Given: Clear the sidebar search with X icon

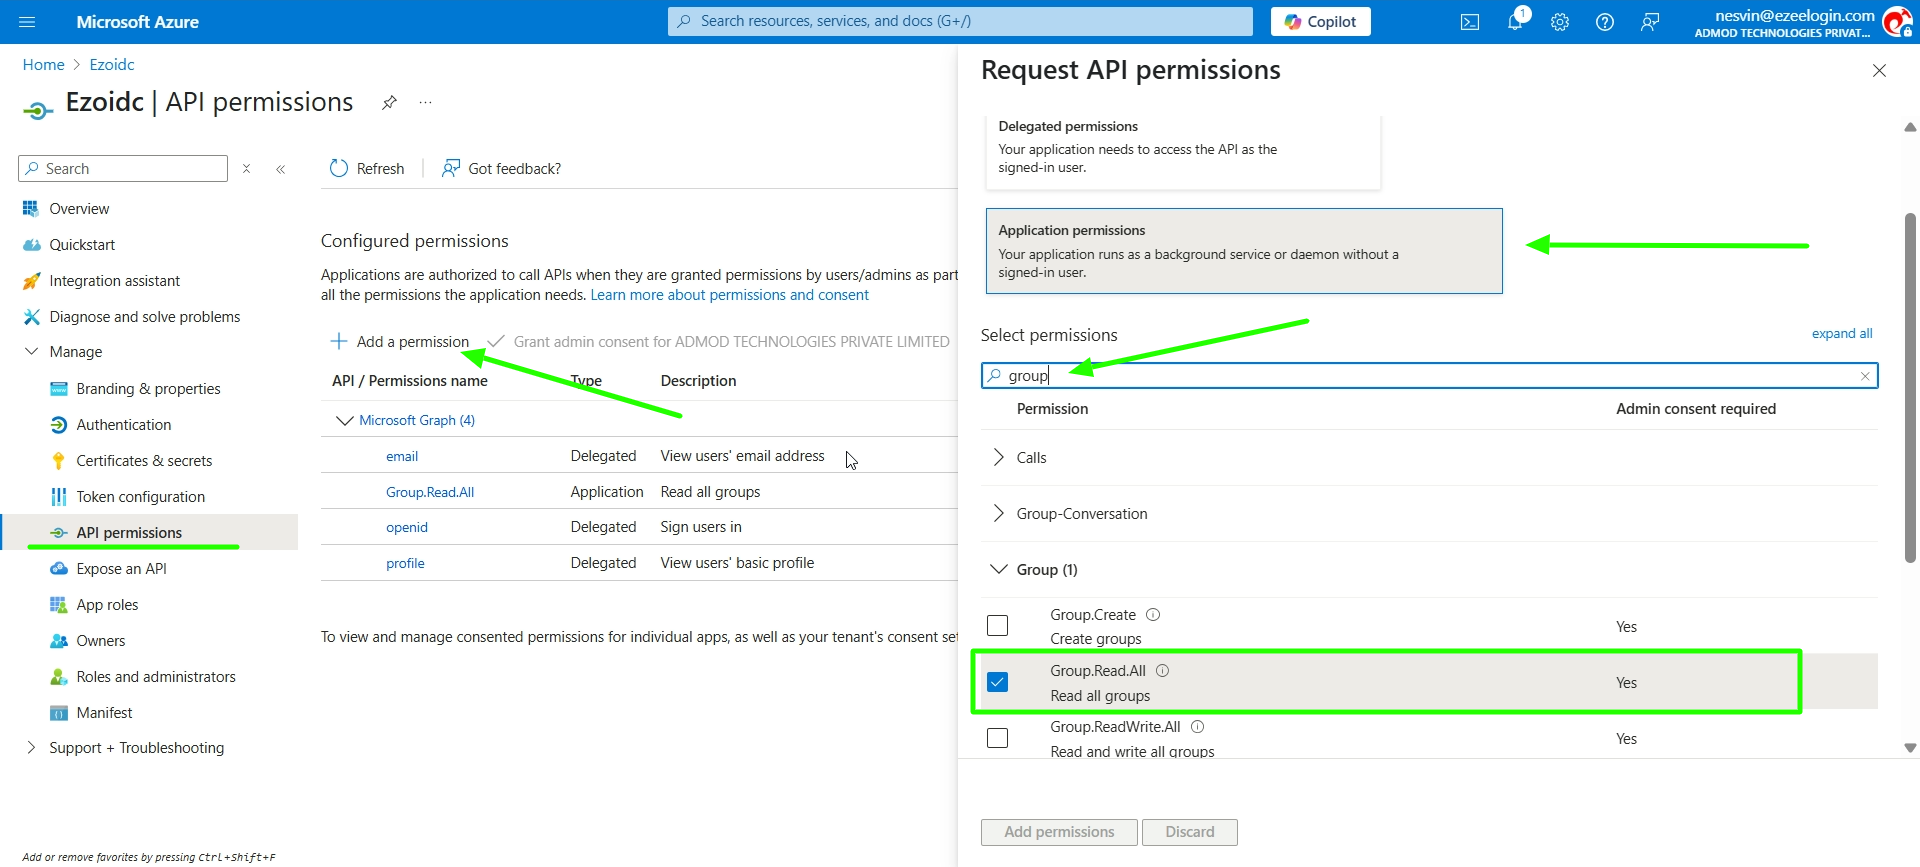Looking at the screenshot, I should tap(246, 169).
